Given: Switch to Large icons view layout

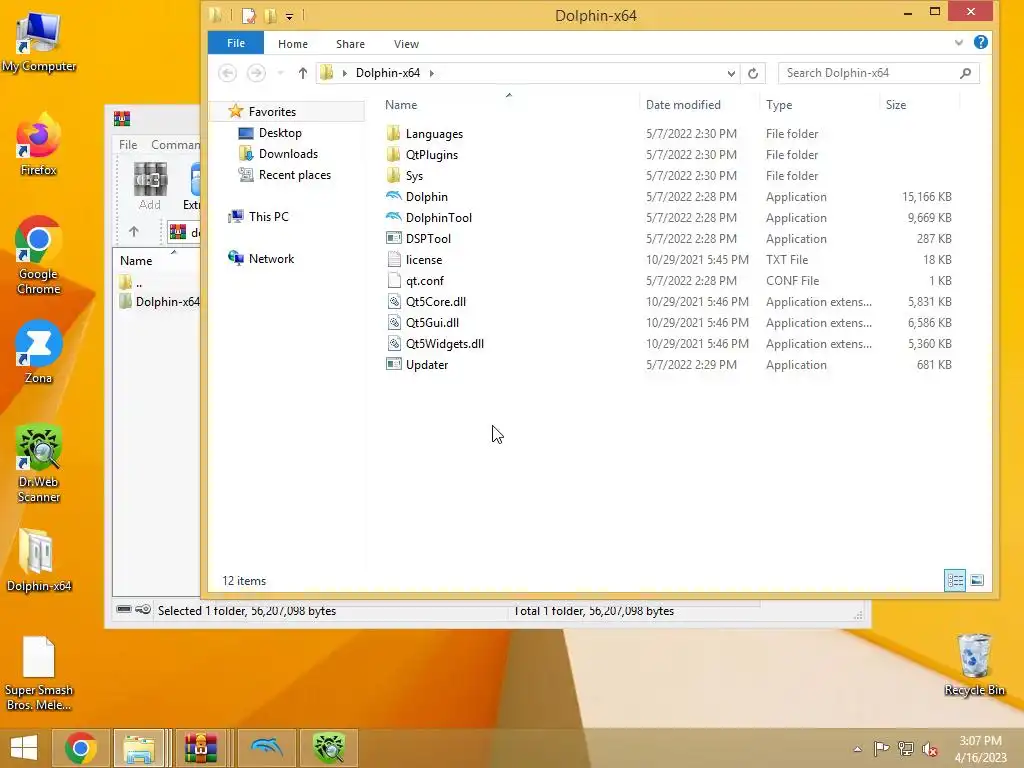Looking at the screenshot, I should click(977, 580).
